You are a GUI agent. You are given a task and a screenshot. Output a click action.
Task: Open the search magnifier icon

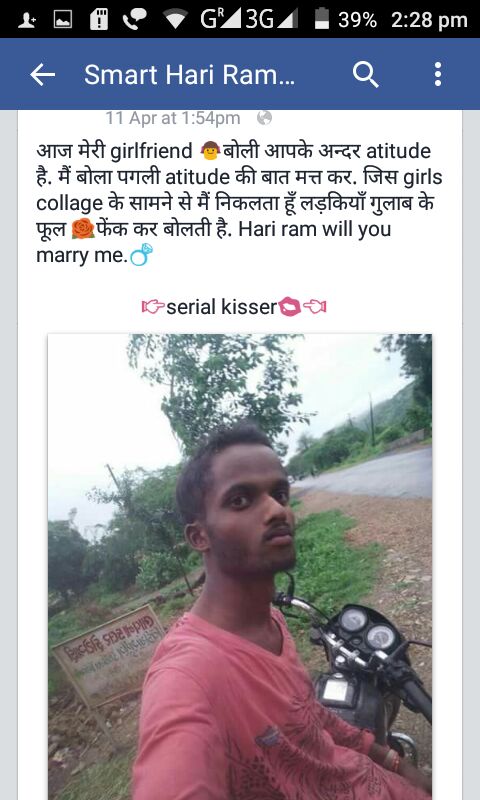366,75
